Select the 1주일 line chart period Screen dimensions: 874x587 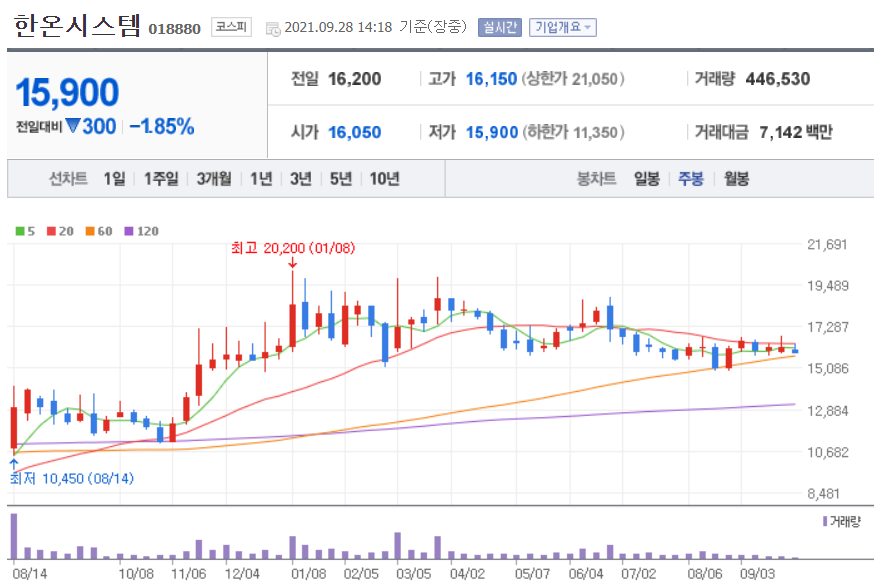click(x=161, y=179)
